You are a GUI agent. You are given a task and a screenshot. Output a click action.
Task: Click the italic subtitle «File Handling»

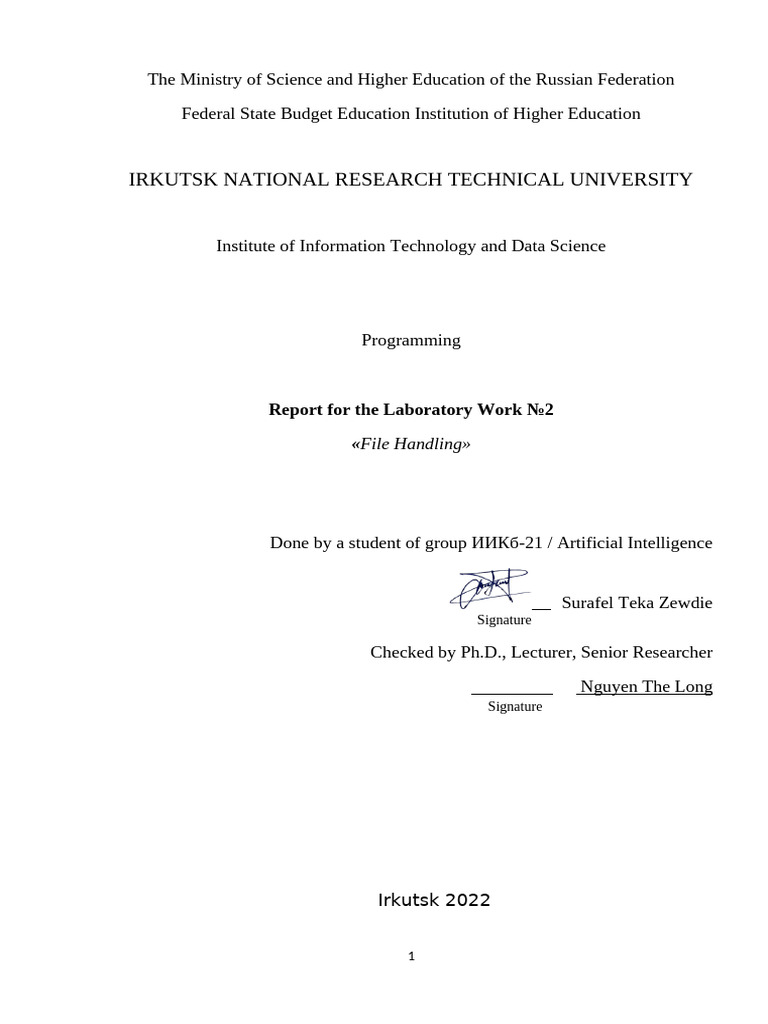411,444
